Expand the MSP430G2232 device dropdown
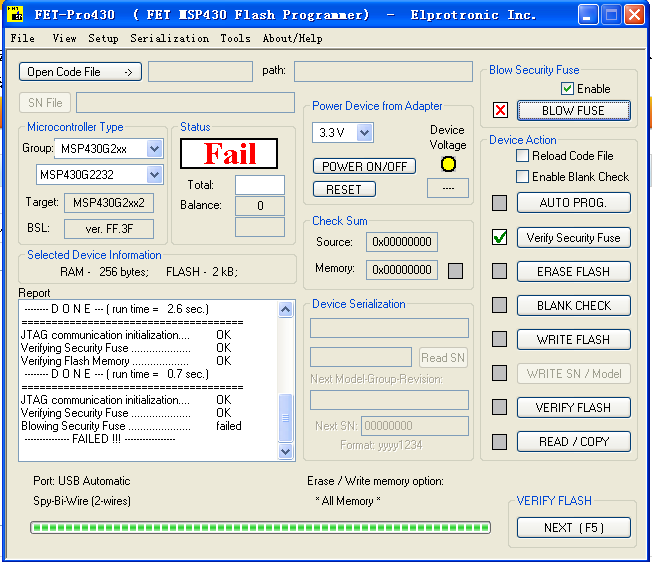The image size is (652, 562). click(155, 175)
